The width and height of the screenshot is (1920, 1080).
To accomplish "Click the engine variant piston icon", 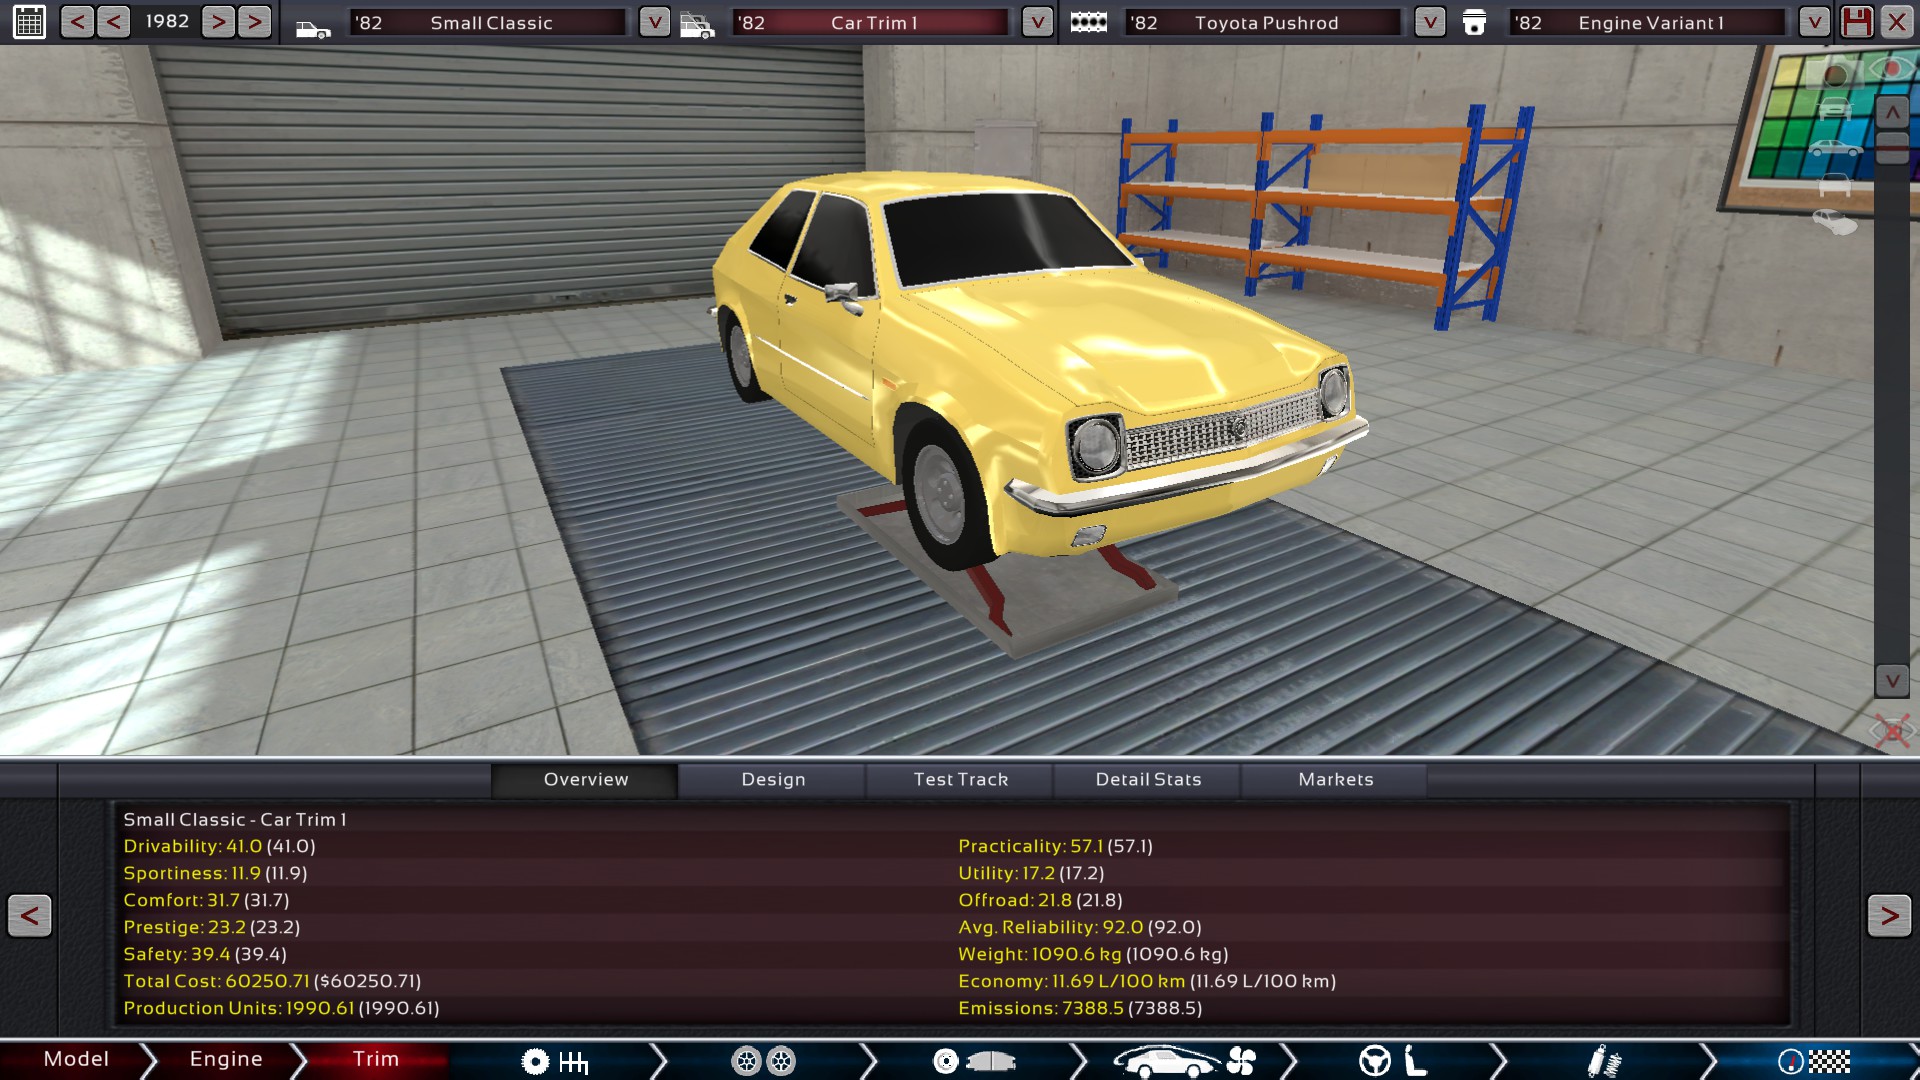I will [1474, 22].
